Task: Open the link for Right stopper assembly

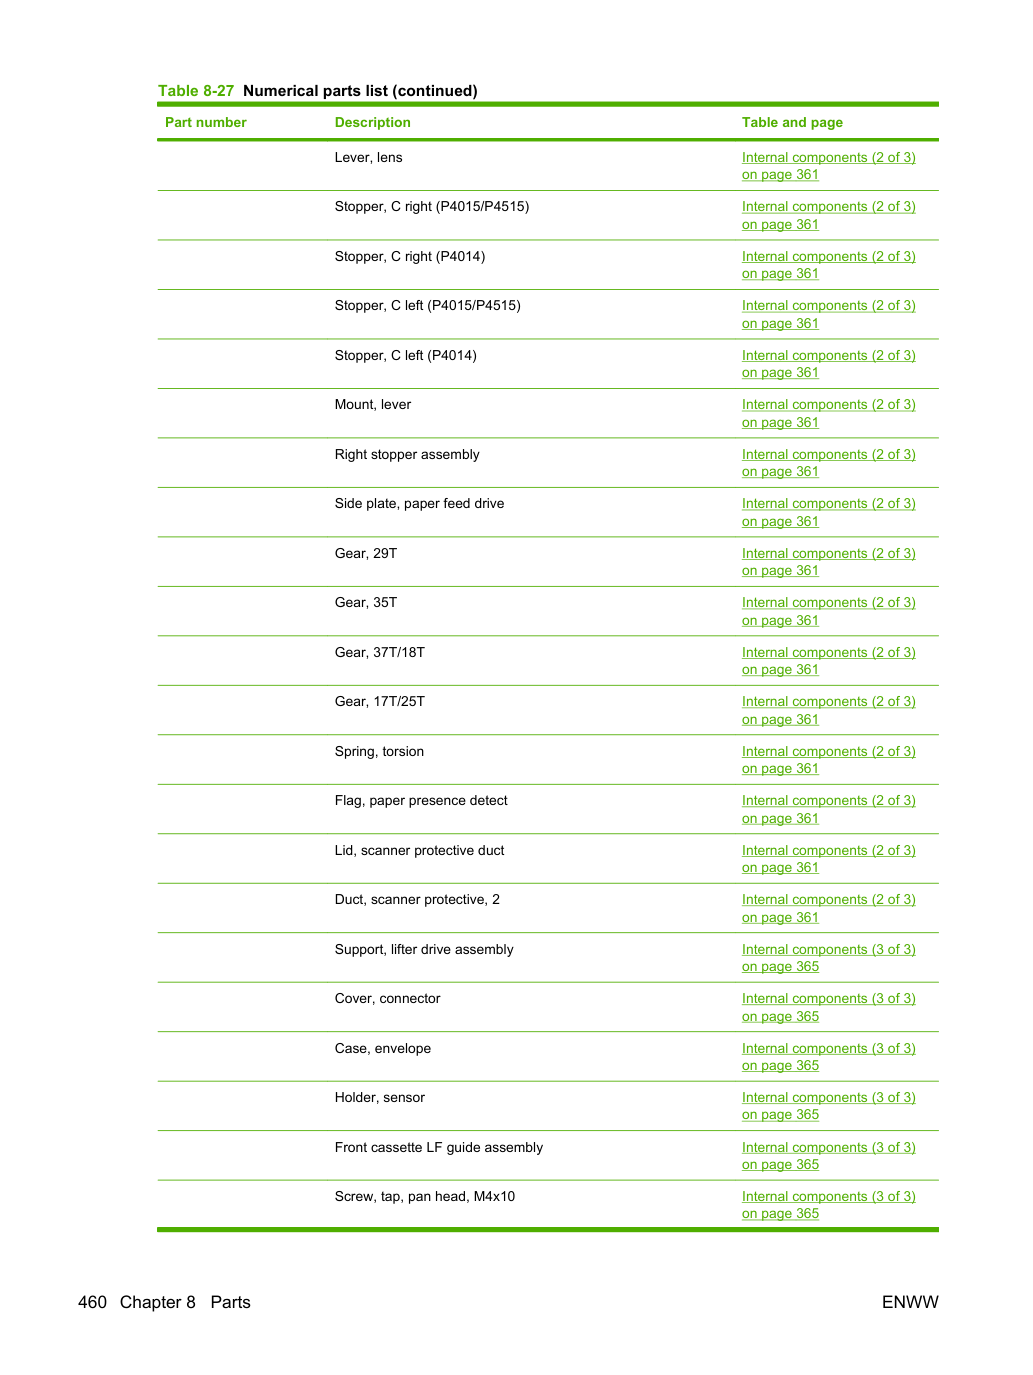Action: coord(828,463)
